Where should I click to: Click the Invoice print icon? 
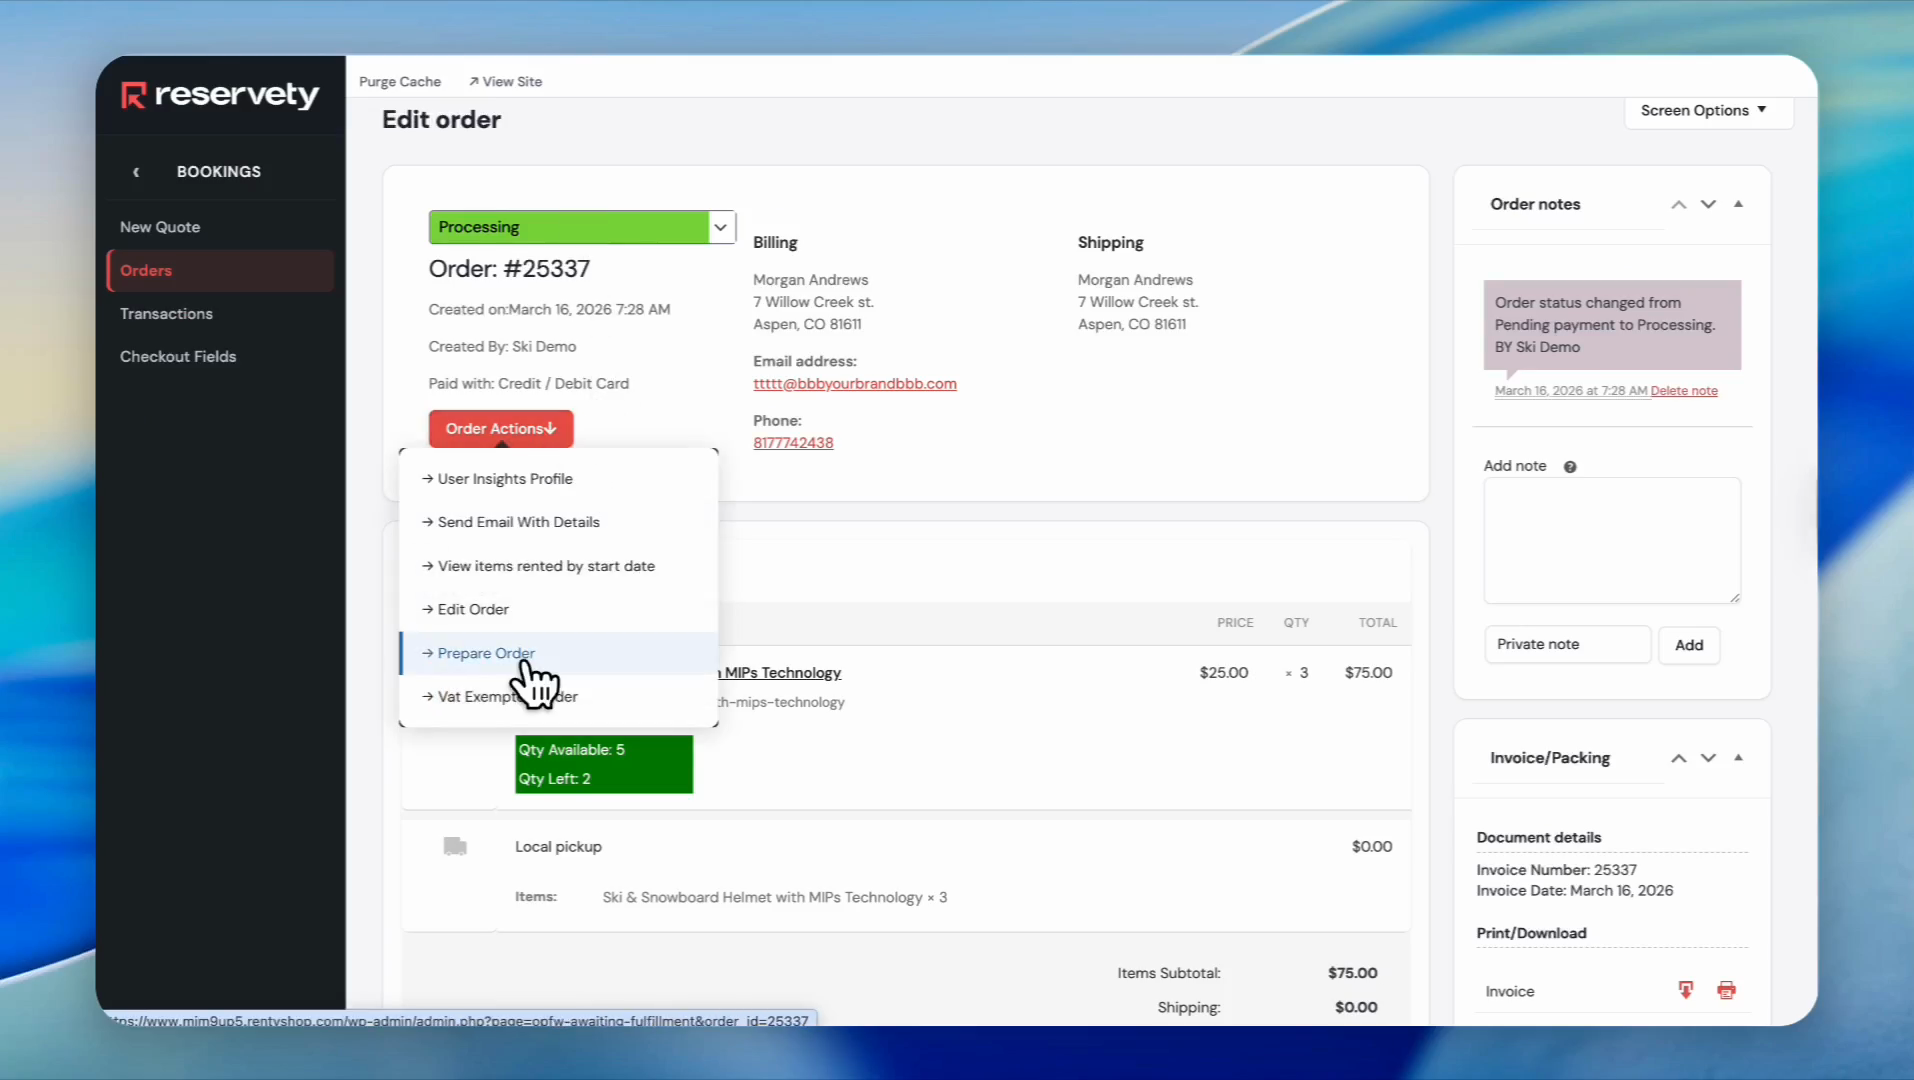click(1726, 990)
